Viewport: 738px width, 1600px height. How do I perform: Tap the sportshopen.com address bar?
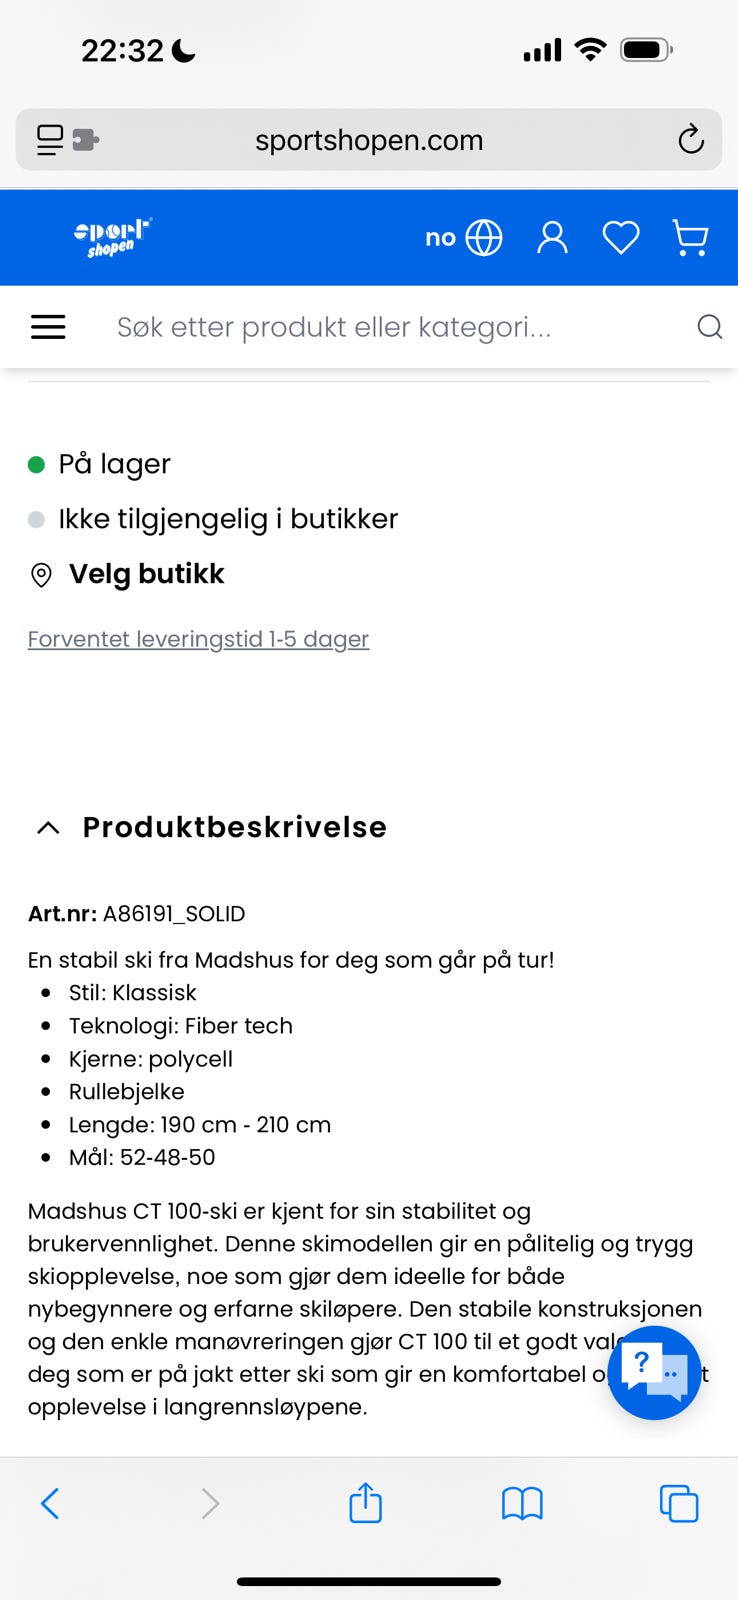click(x=368, y=140)
